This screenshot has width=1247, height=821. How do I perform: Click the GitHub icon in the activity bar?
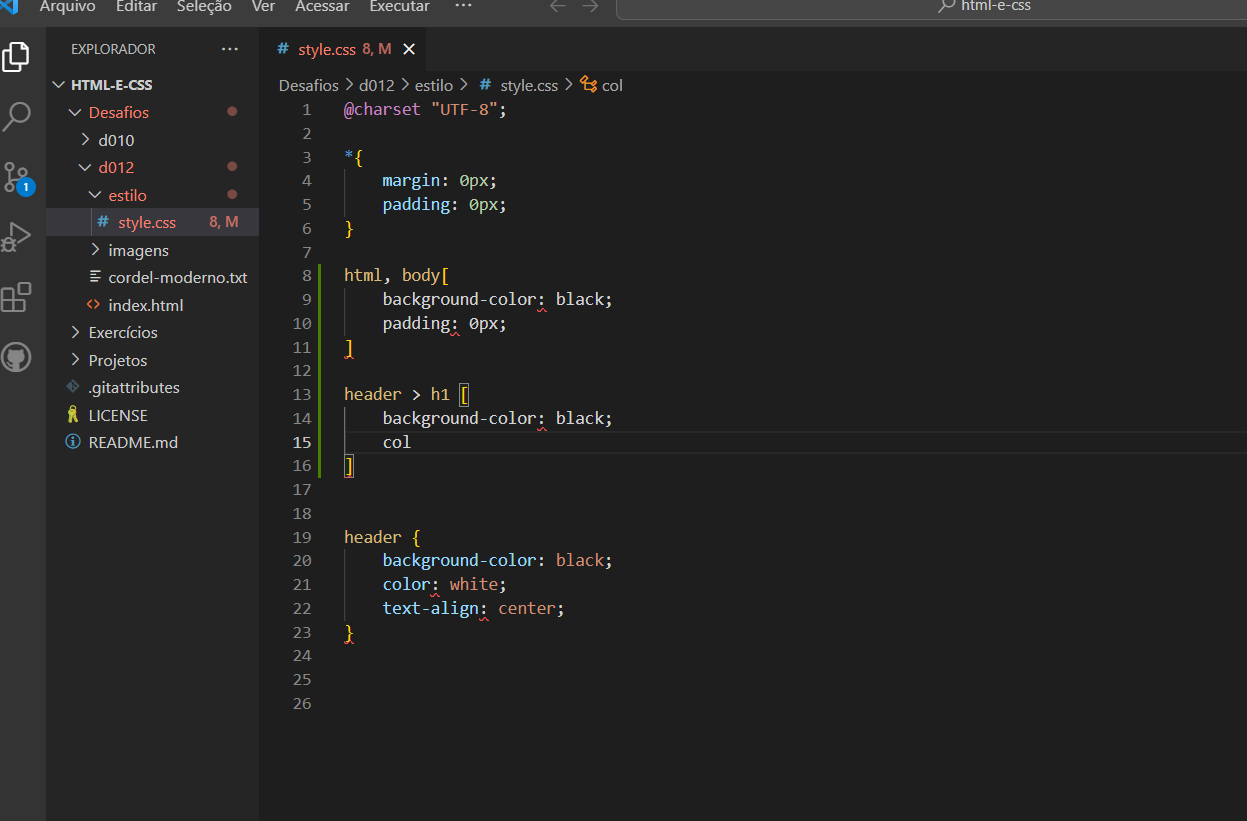pos(16,357)
